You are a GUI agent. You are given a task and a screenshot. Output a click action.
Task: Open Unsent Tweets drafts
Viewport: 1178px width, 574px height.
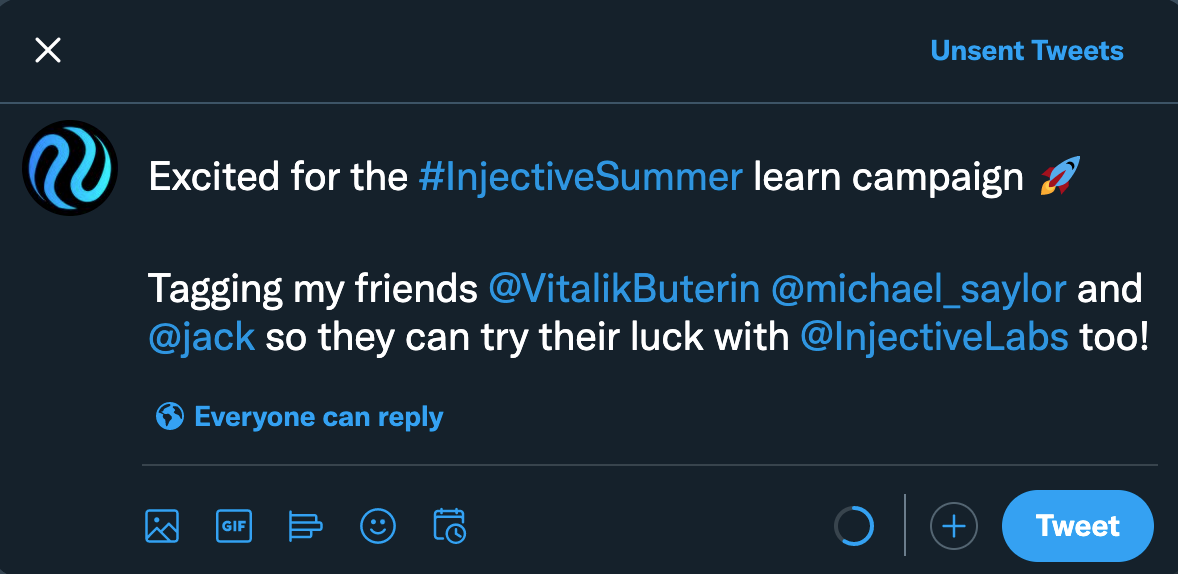click(x=1026, y=51)
